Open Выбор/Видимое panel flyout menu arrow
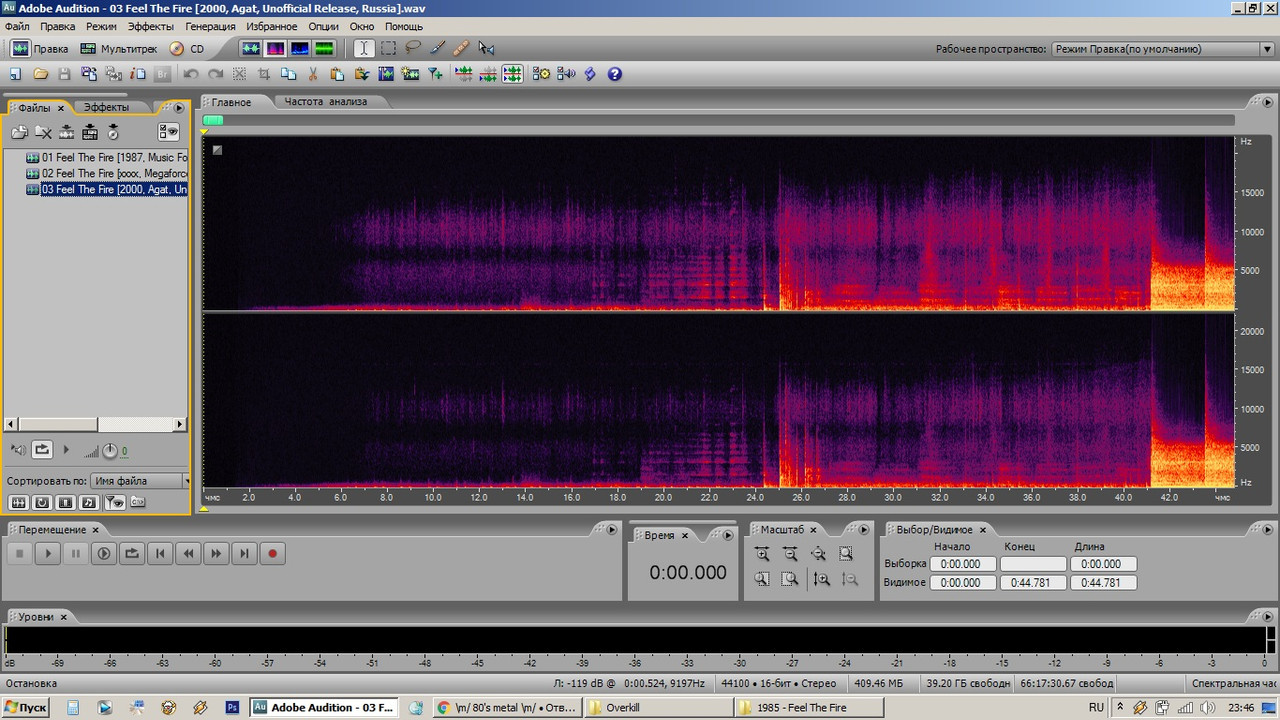 point(1268,530)
